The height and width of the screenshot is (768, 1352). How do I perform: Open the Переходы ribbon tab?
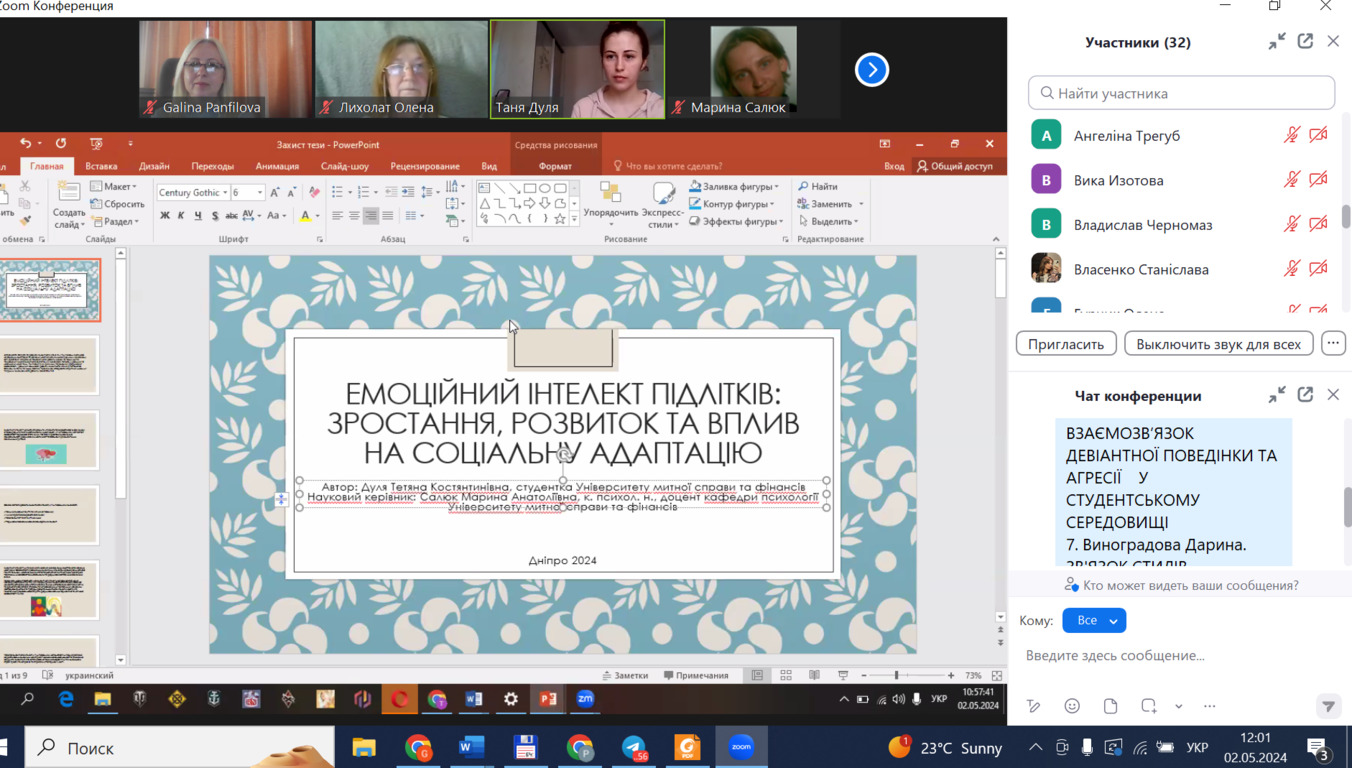(212, 166)
